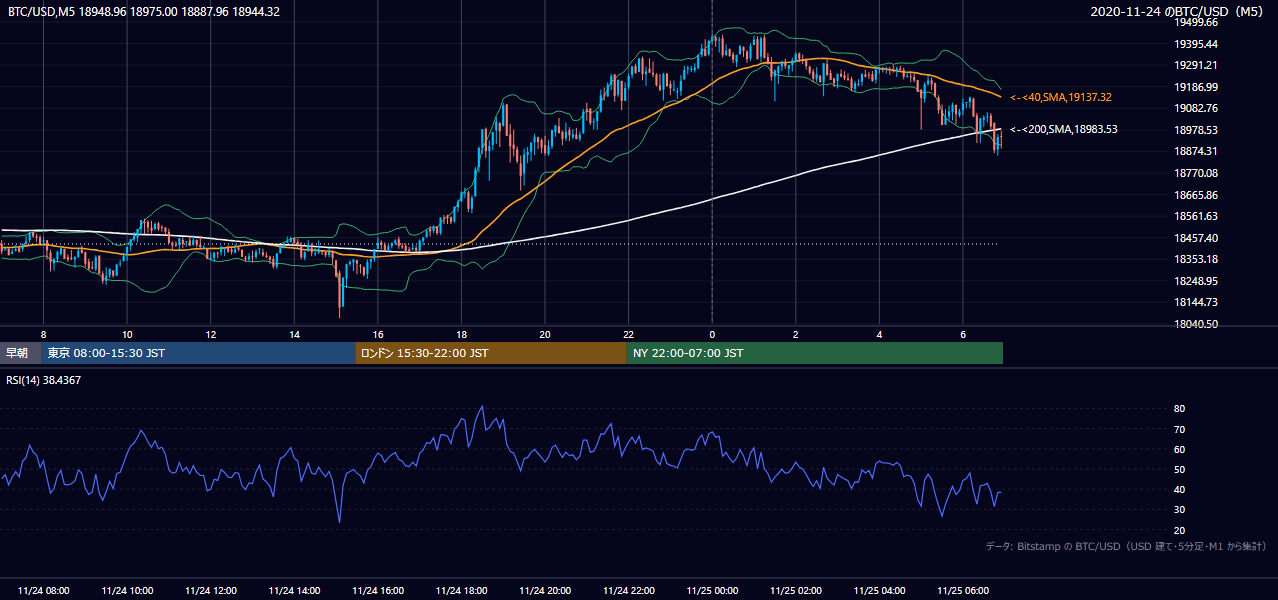Image resolution: width=1278 pixels, height=600 pixels.
Task: Click price axis value 18353.18
Action: (1197, 259)
